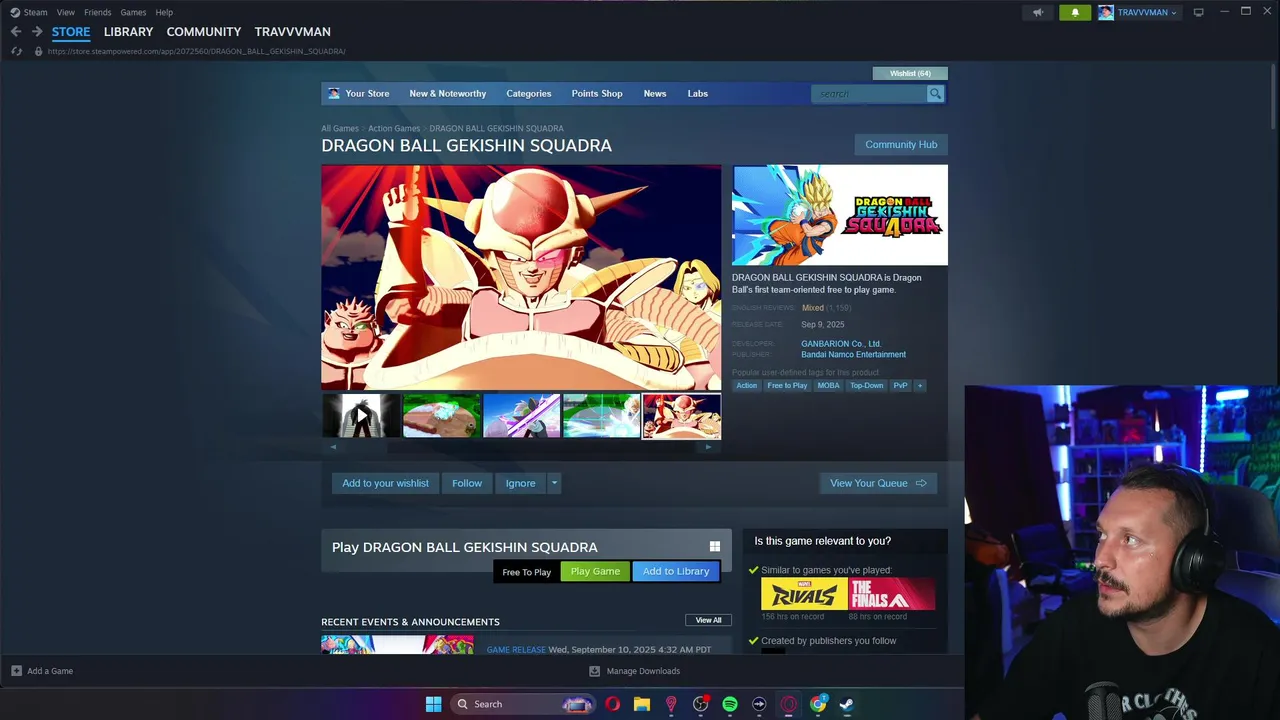Click the Action tag
The height and width of the screenshot is (720, 1280).
click(747, 386)
